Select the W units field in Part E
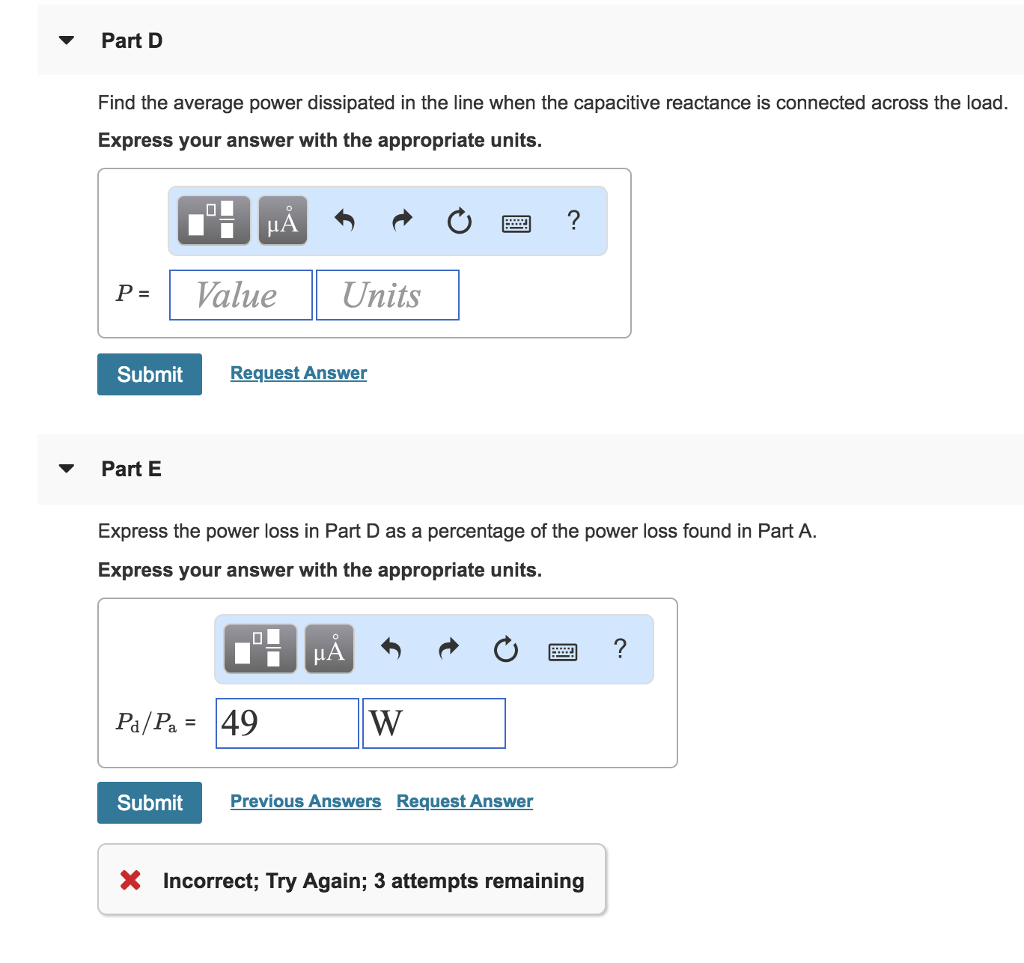 (x=433, y=722)
